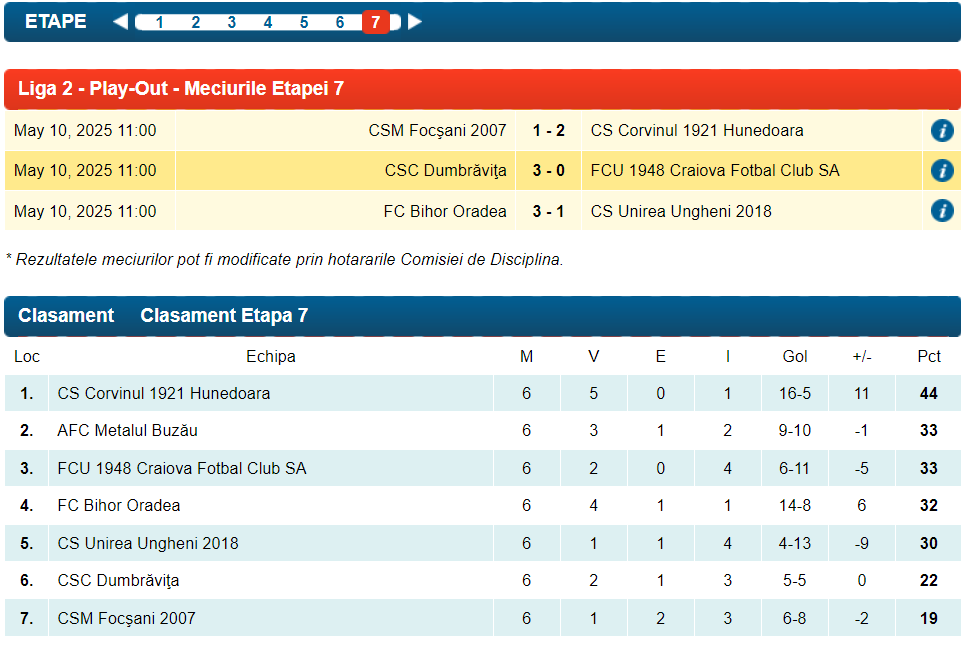Click CSM Focșani 2007 in standings table
961x648 pixels.
click(x=126, y=619)
